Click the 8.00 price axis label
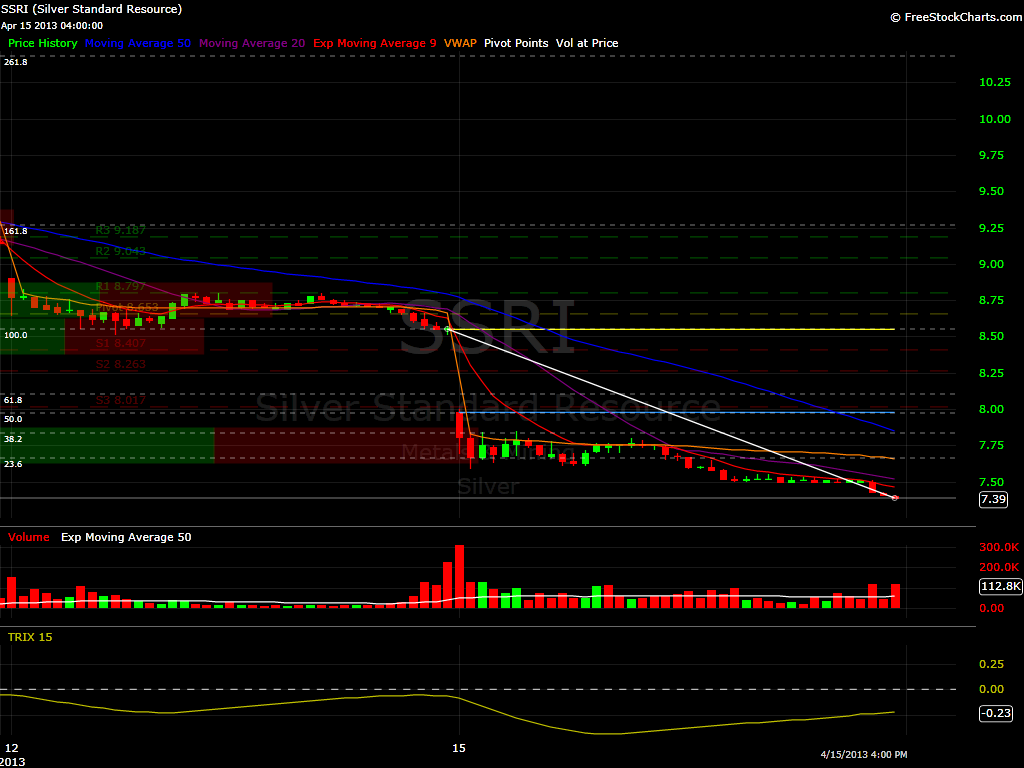This screenshot has height=768, width=1024. point(991,409)
